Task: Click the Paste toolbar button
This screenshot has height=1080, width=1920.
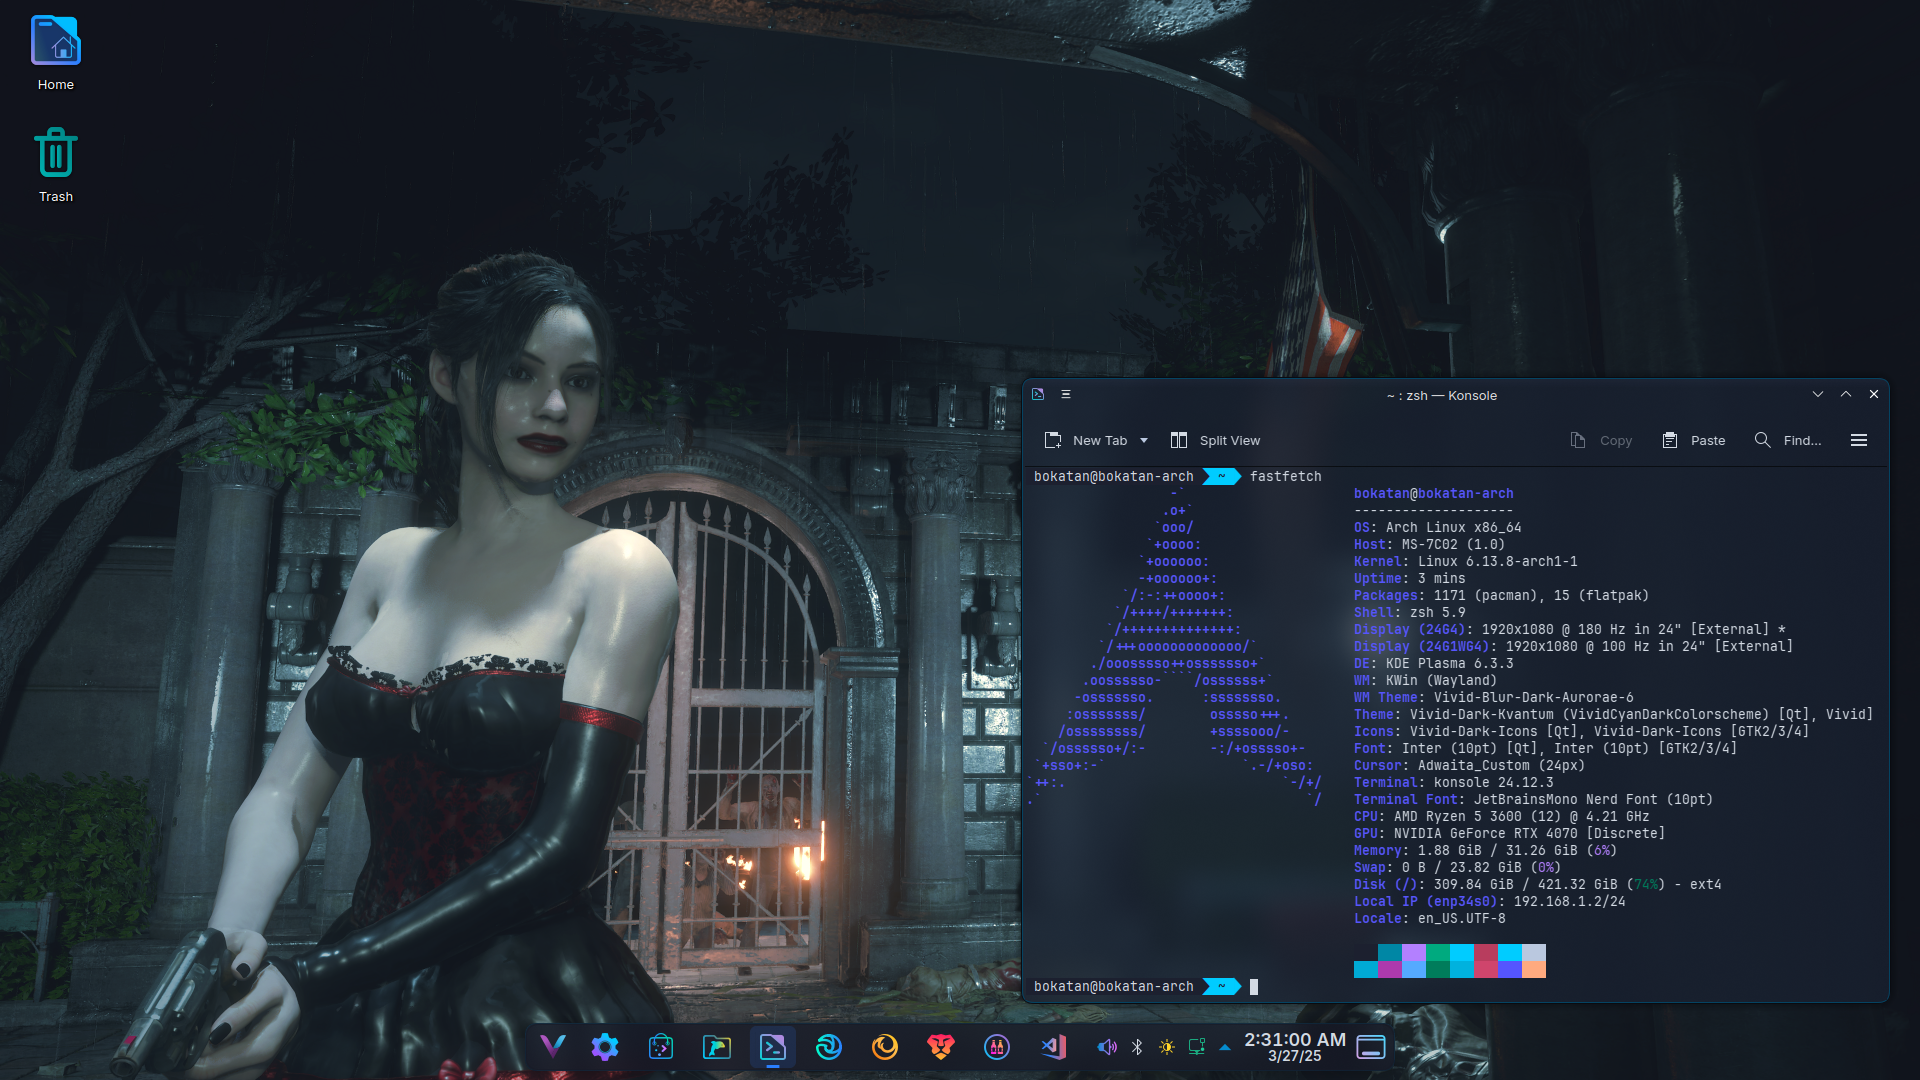Action: coord(1694,440)
